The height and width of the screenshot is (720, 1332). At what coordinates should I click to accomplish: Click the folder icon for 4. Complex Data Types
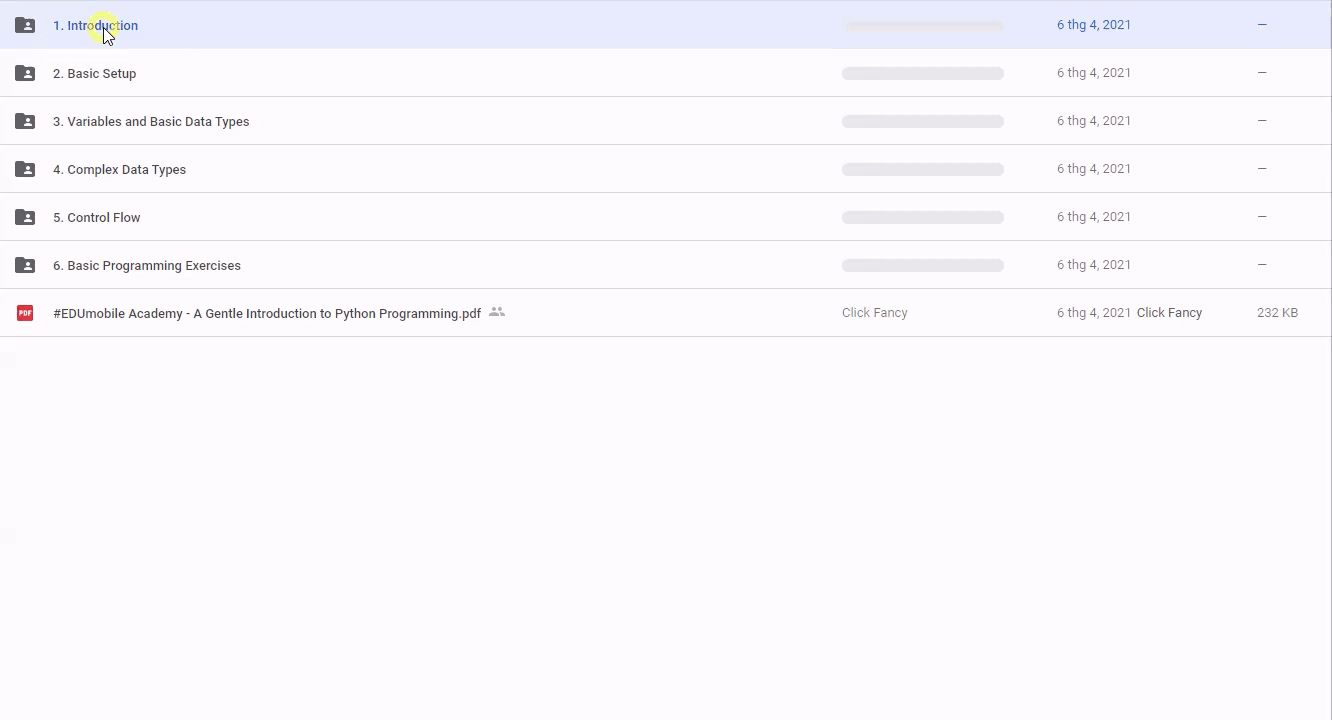(25, 169)
